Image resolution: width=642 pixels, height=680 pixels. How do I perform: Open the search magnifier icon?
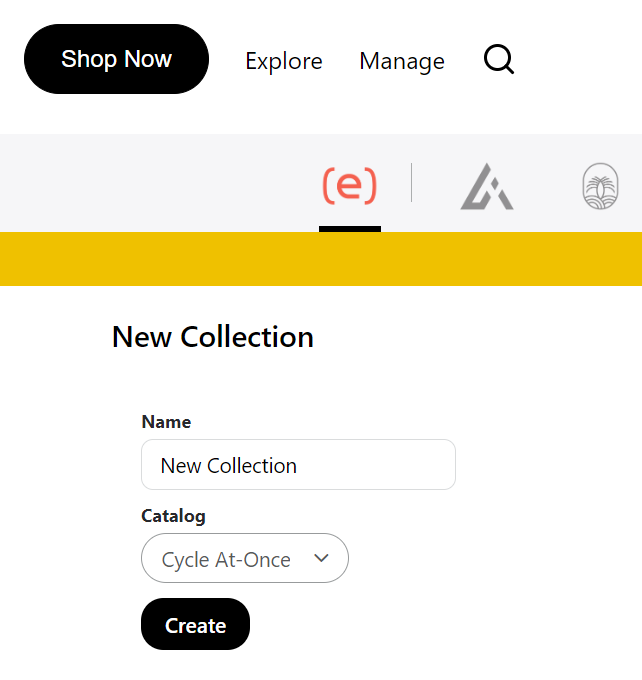[x=498, y=60]
